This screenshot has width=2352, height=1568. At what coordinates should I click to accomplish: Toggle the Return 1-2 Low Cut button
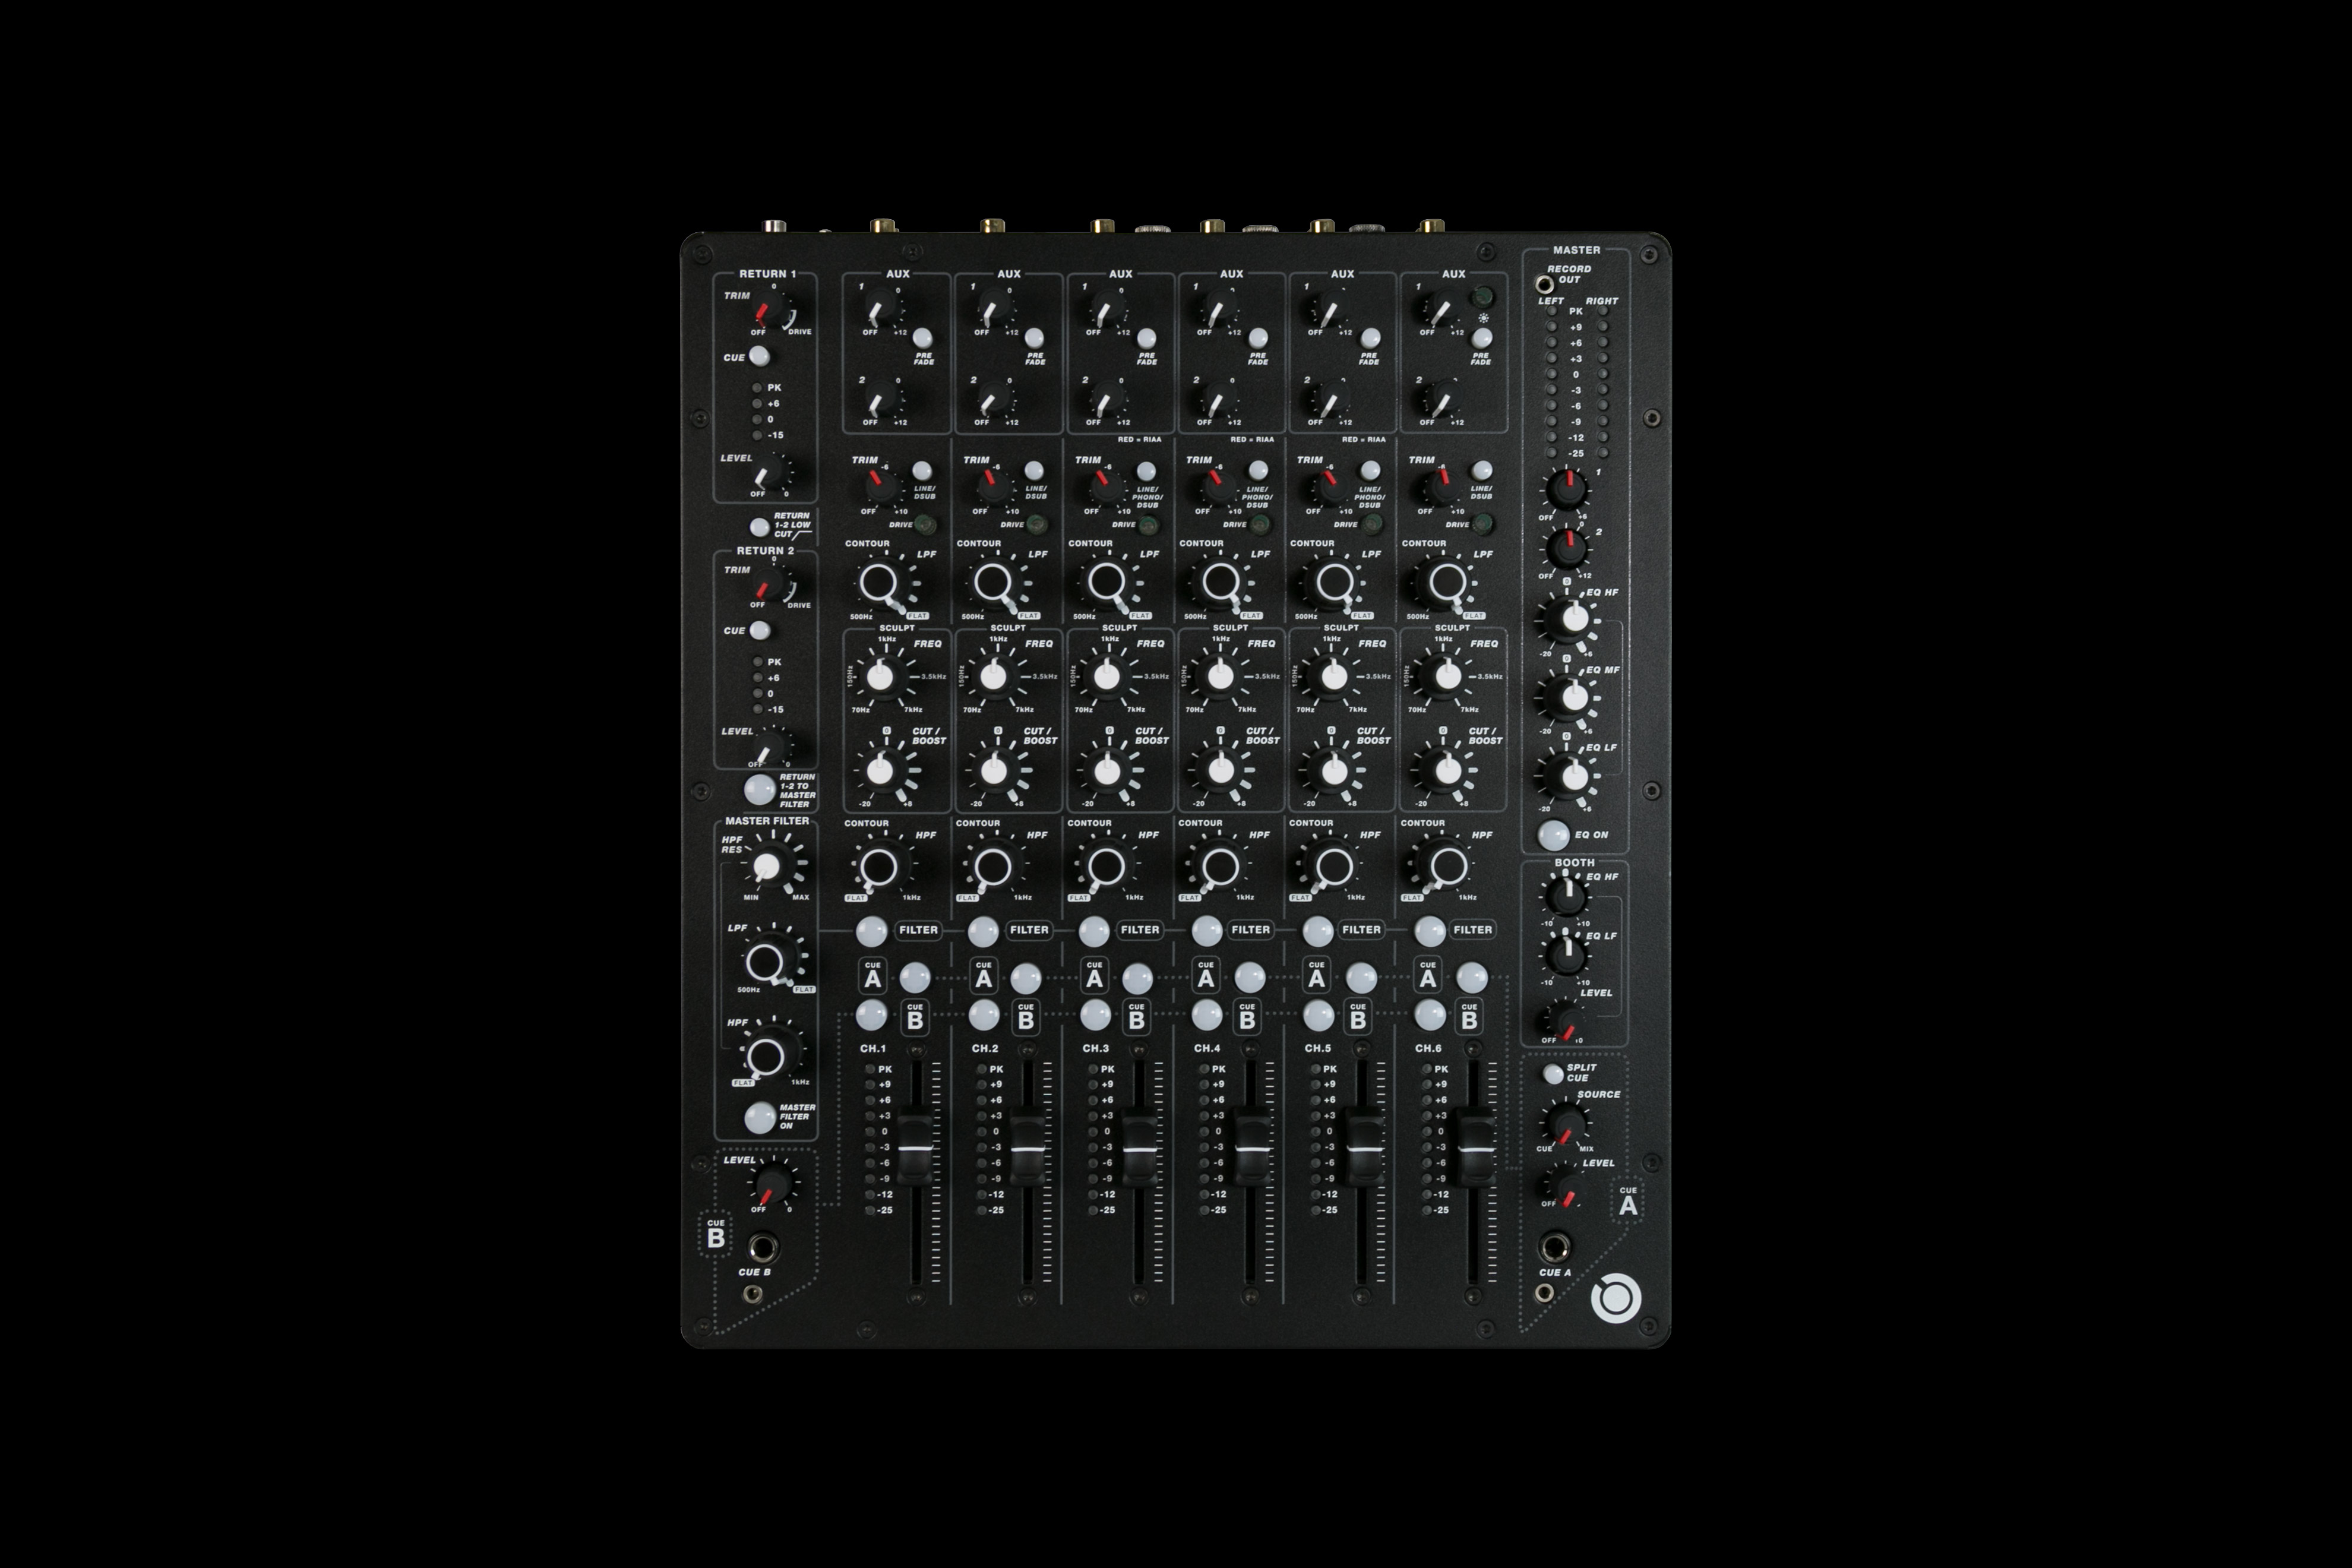760,526
